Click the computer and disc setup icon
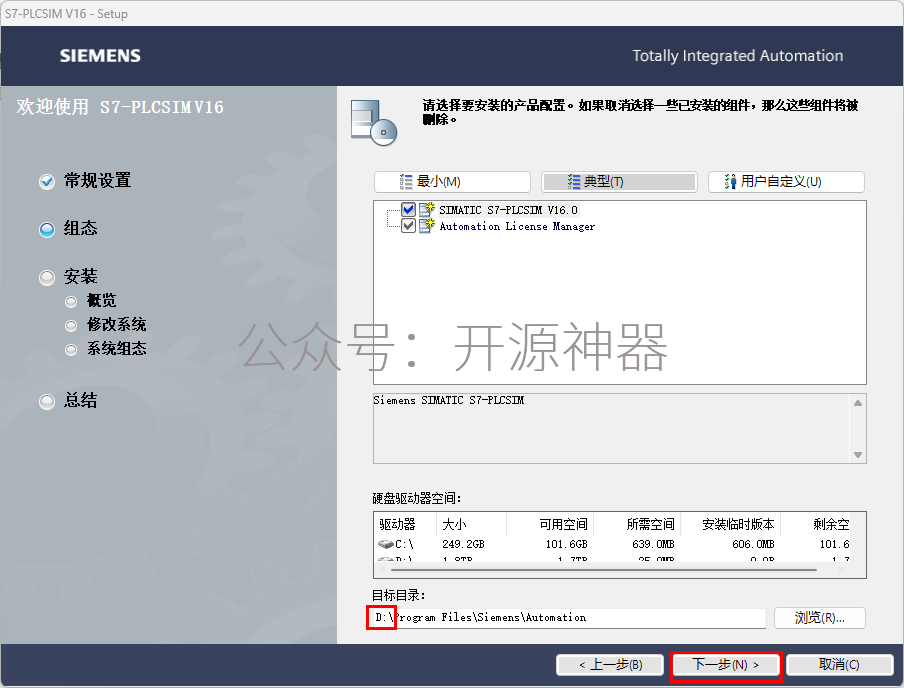The height and width of the screenshot is (688, 904). [x=374, y=122]
